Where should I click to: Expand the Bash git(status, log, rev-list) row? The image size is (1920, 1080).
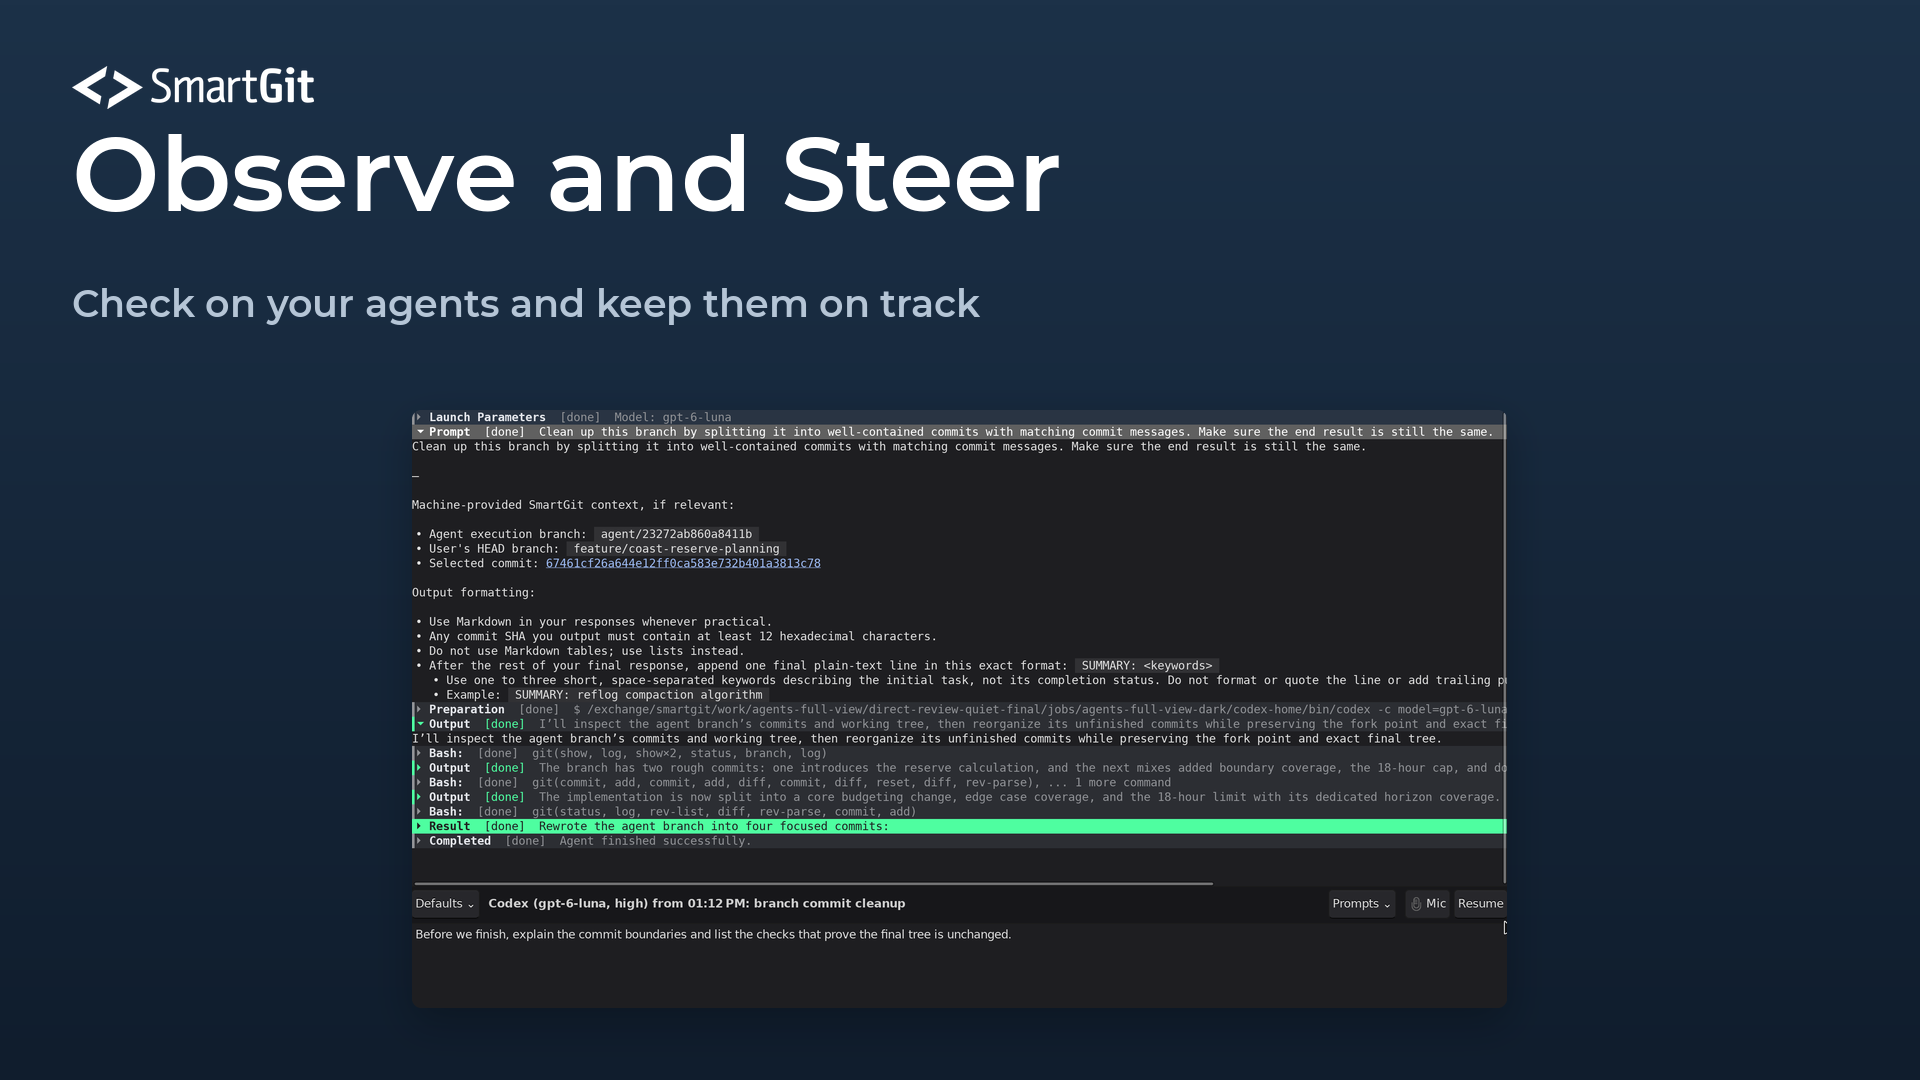[x=419, y=811]
